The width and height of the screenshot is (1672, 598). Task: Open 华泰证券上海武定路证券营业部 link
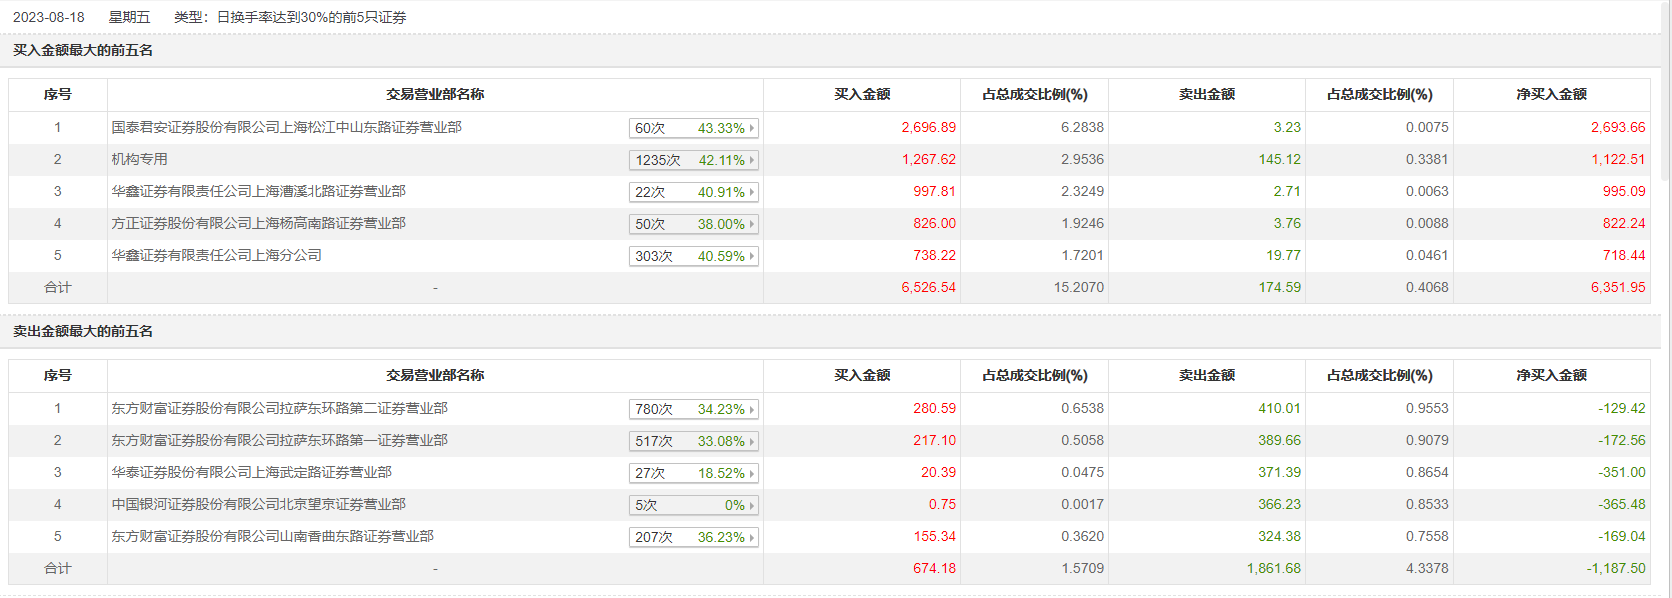(251, 472)
